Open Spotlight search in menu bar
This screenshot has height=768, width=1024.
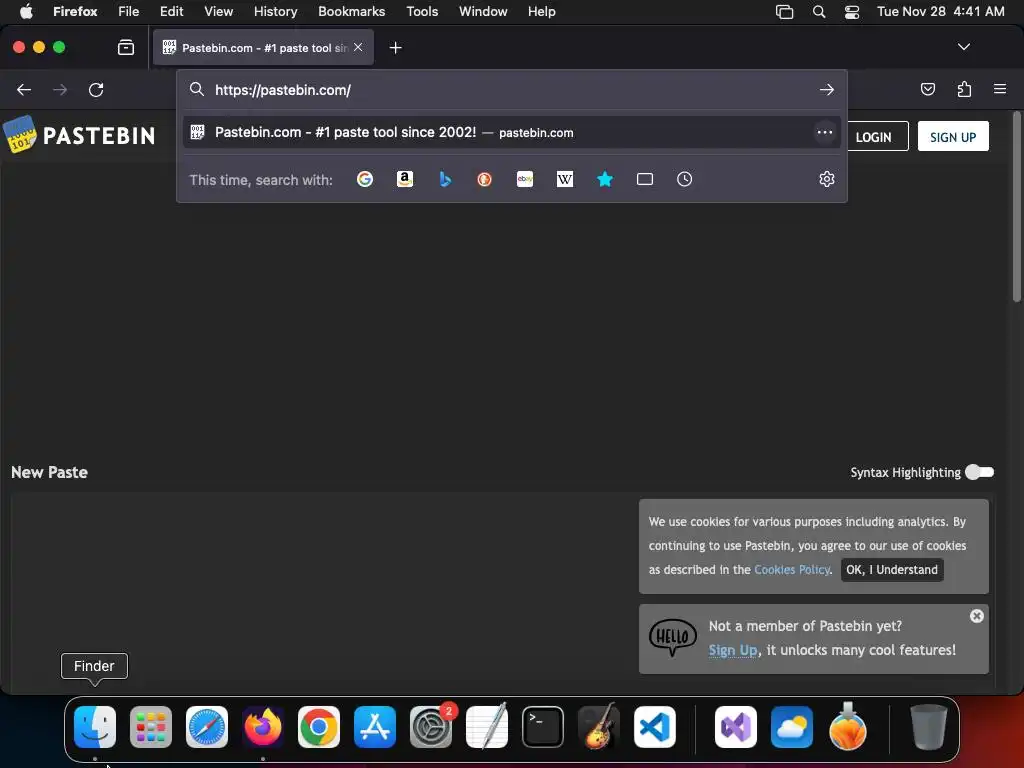(818, 11)
